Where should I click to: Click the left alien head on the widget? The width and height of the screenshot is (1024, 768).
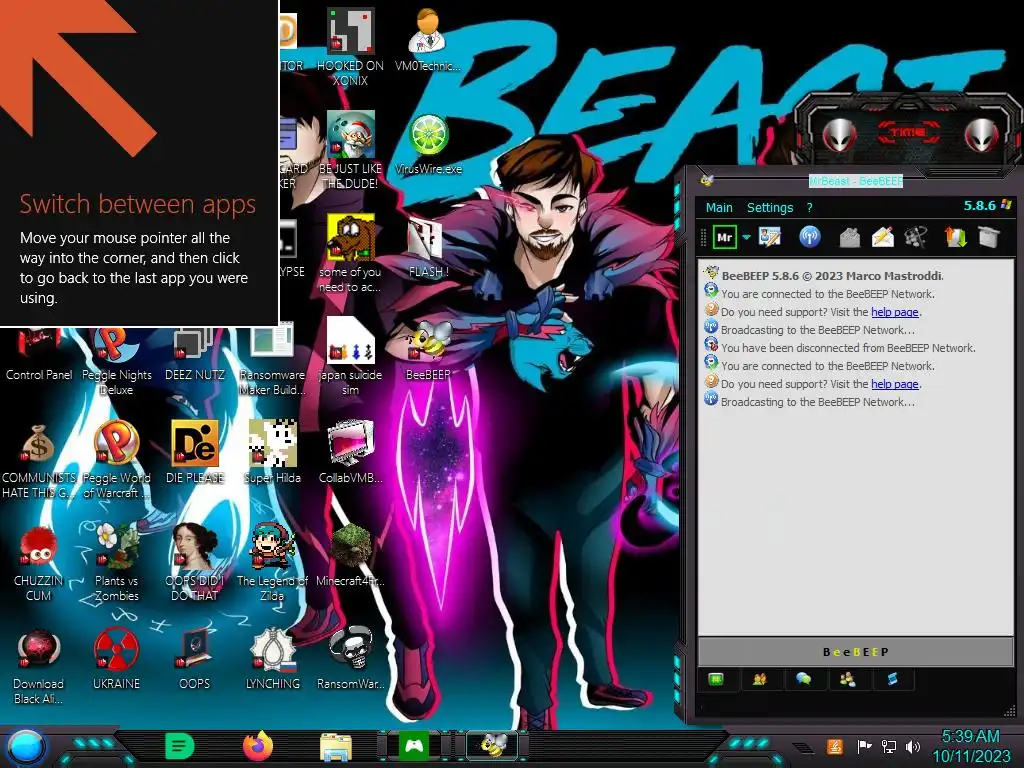[839, 136]
